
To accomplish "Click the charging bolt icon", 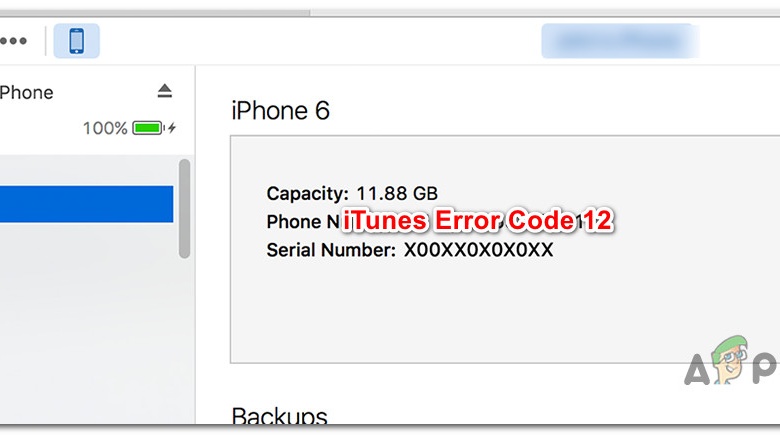I will coord(172,128).
